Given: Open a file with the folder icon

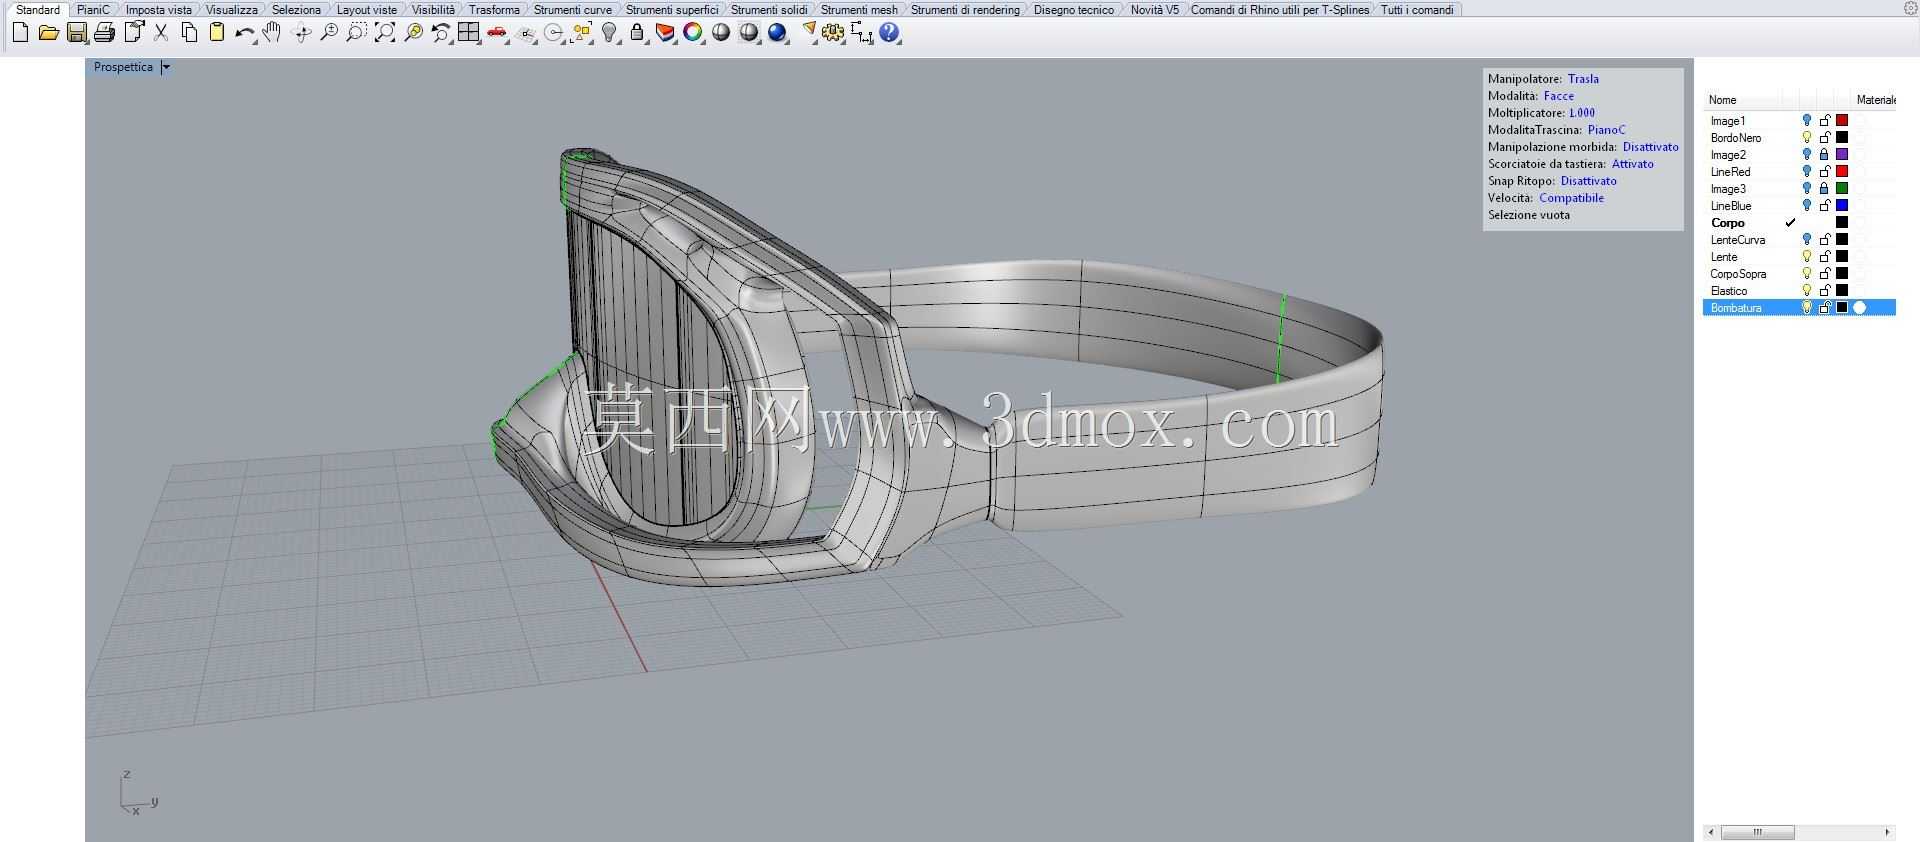Looking at the screenshot, I should click(48, 33).
